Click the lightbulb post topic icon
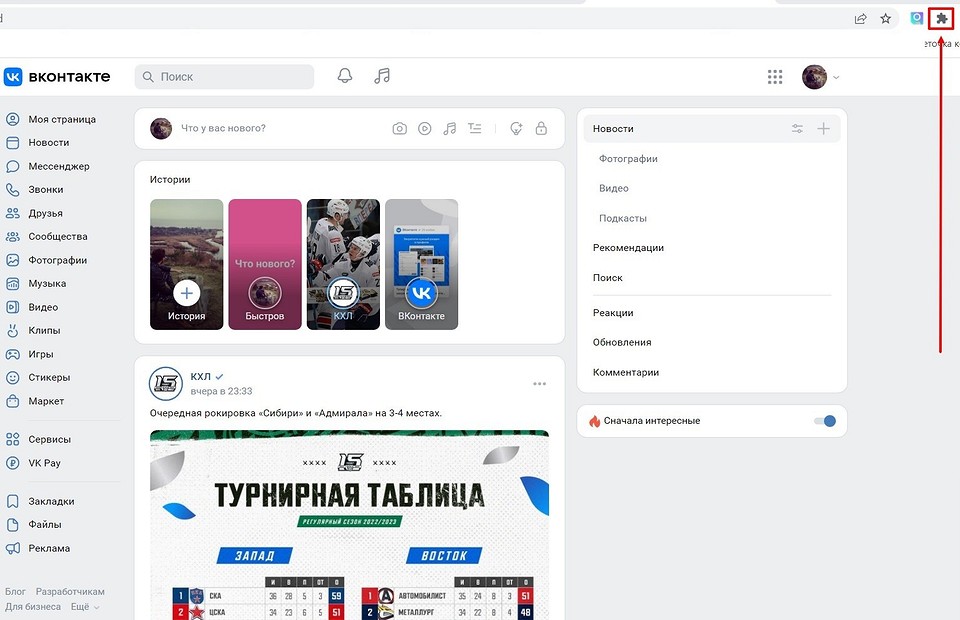This screenshot has width=960, height=620. click(x=516, y=129)
